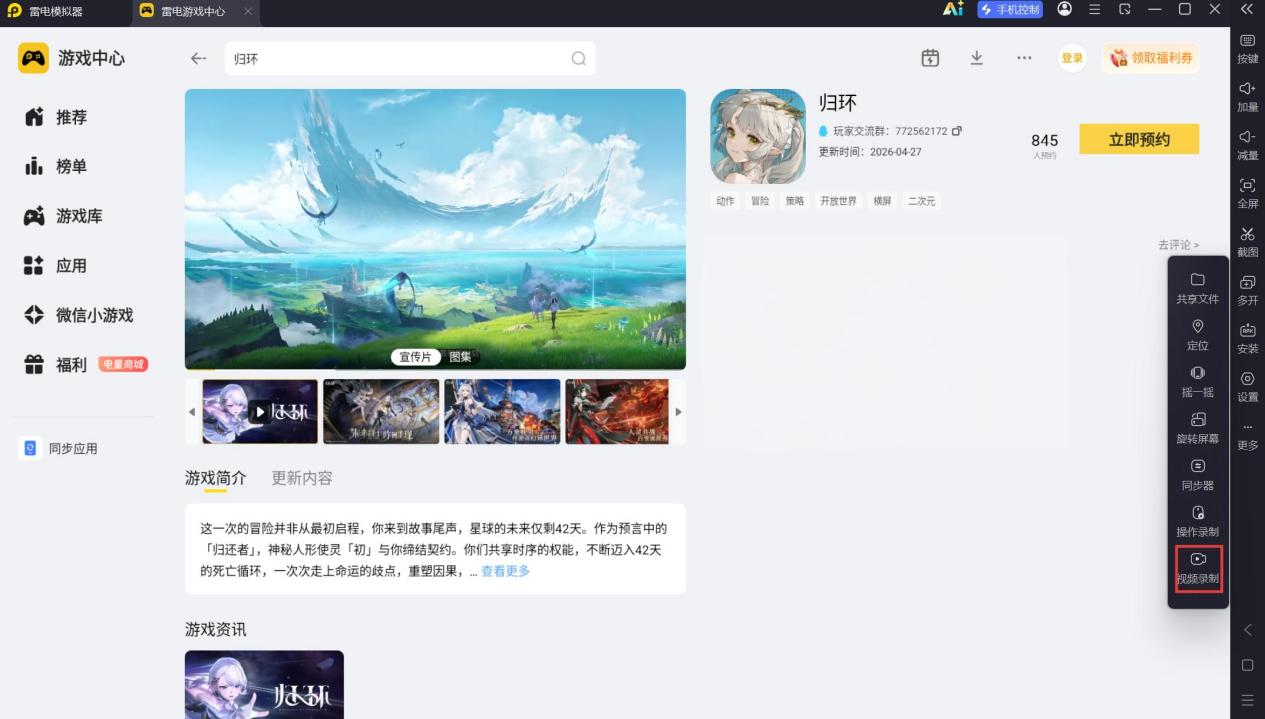
Task: Play the 归环 trailer video thumbnail
Action: click(260, 411)
